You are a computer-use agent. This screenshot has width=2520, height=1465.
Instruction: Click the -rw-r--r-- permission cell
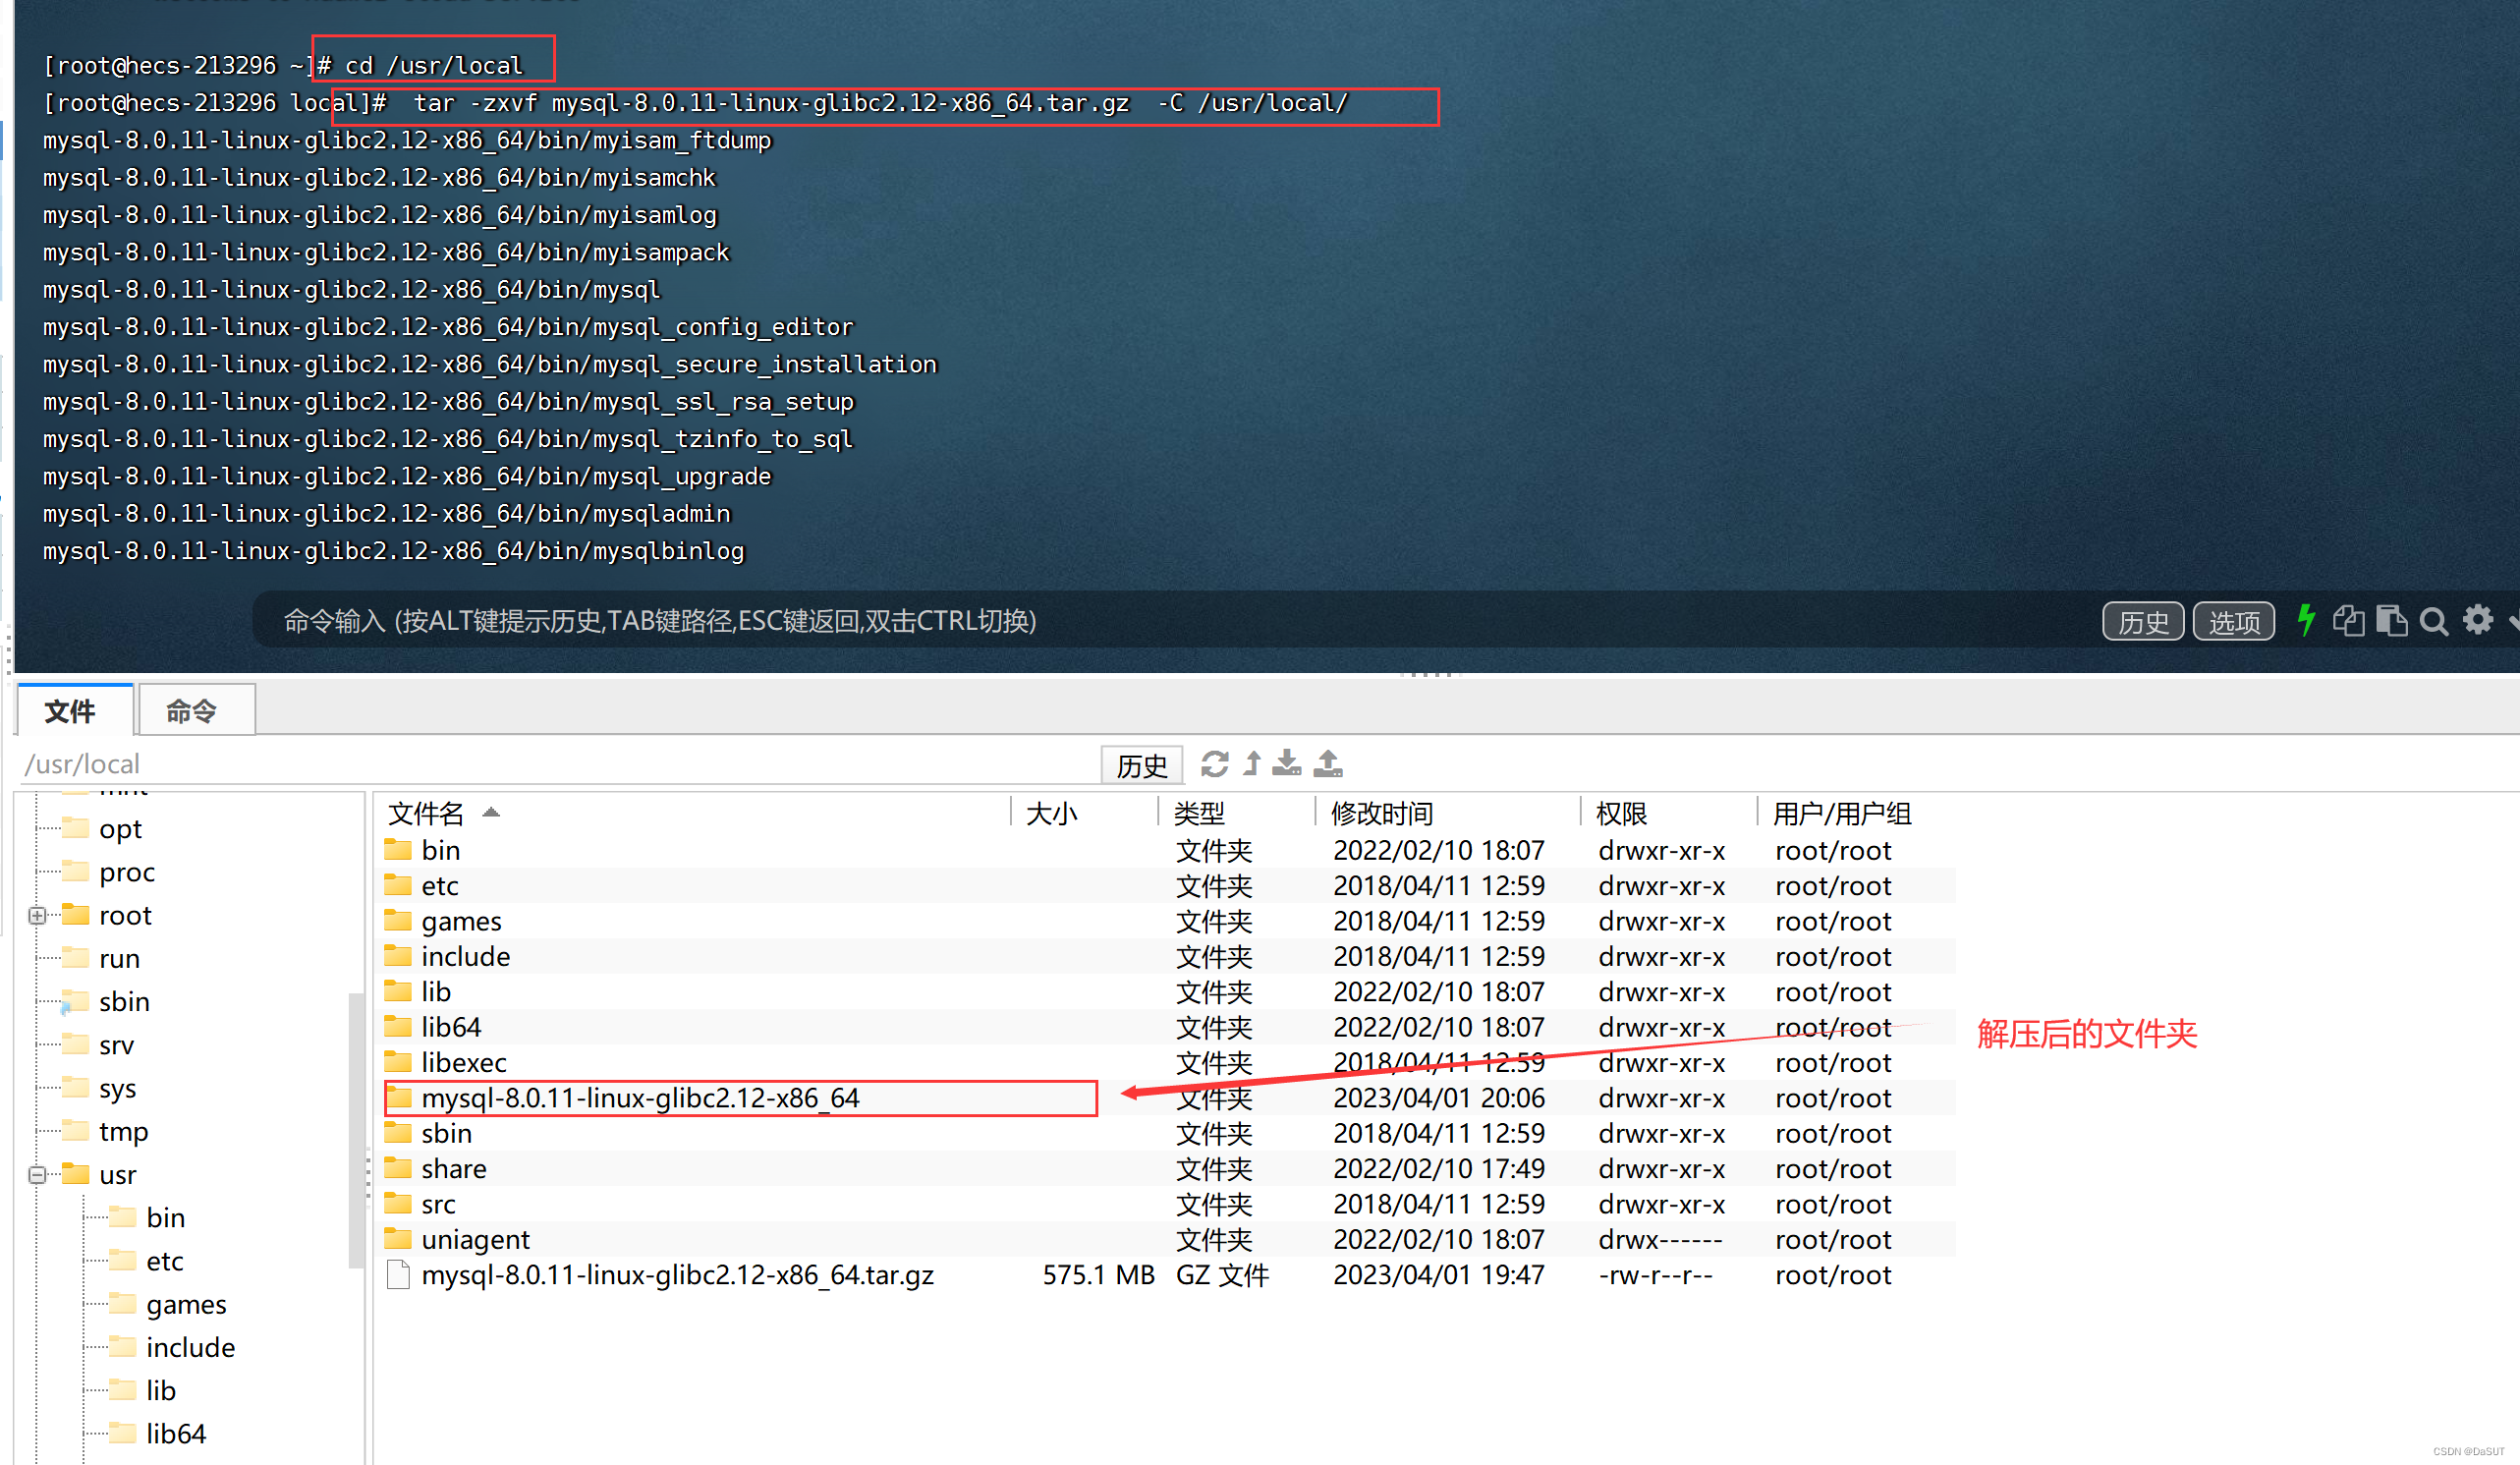(x=1655, y=1275)
